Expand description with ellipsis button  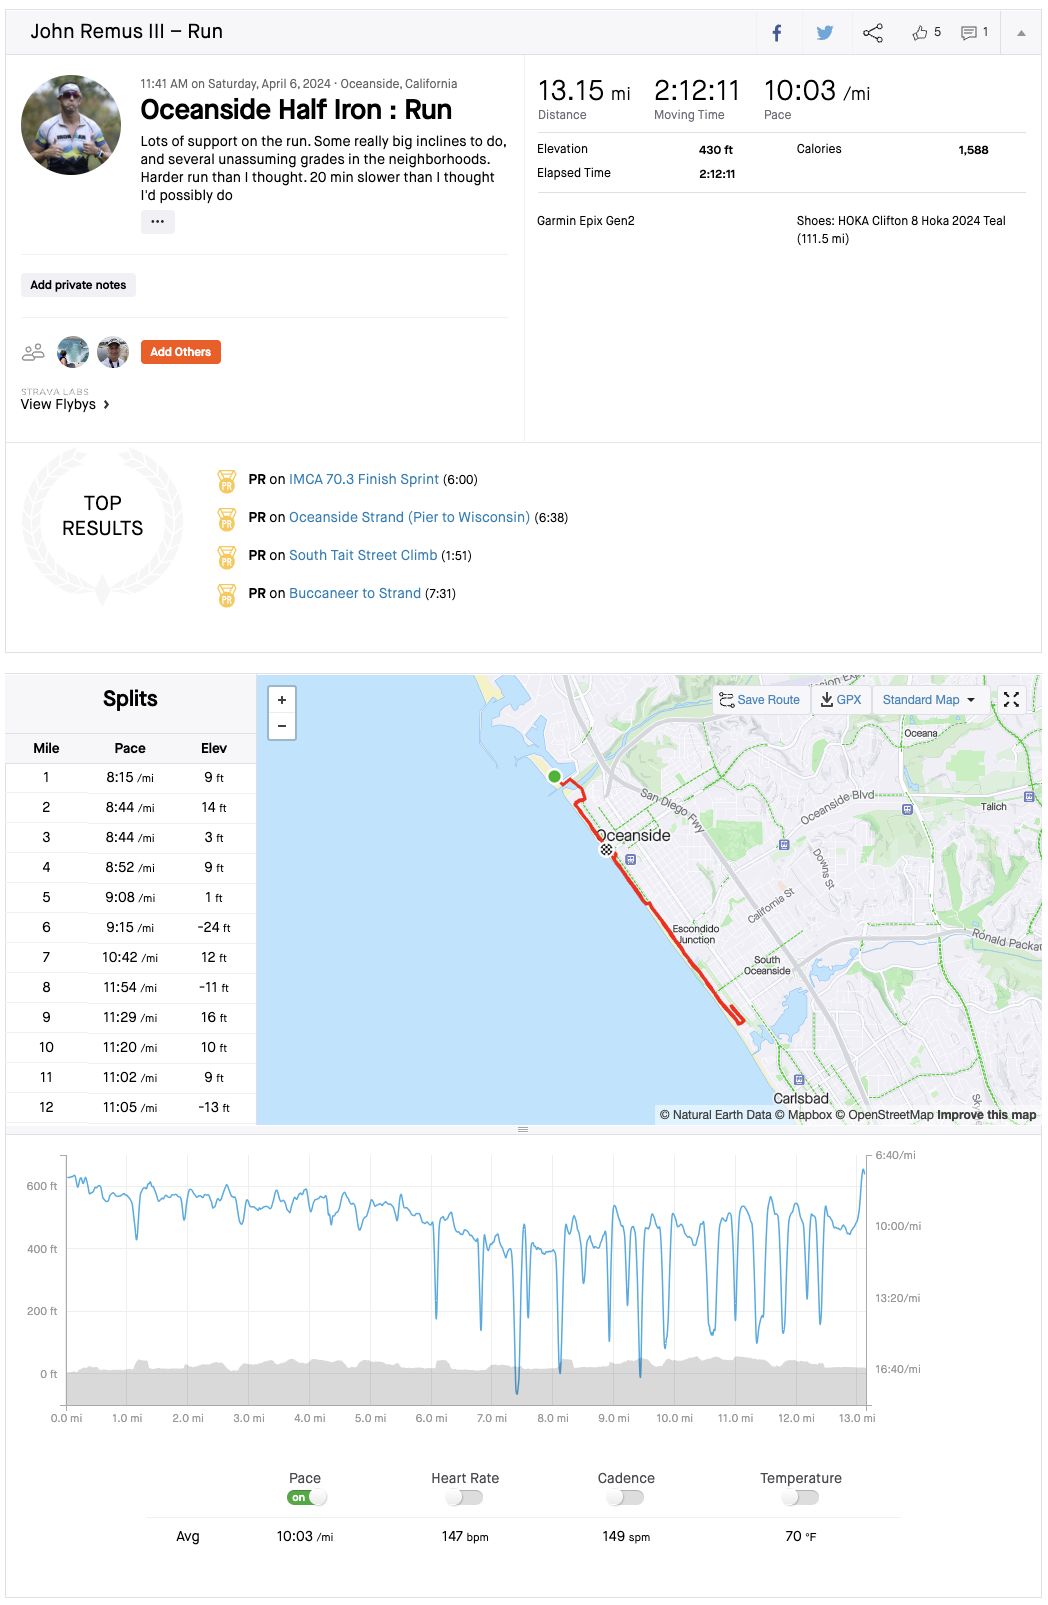157,221
